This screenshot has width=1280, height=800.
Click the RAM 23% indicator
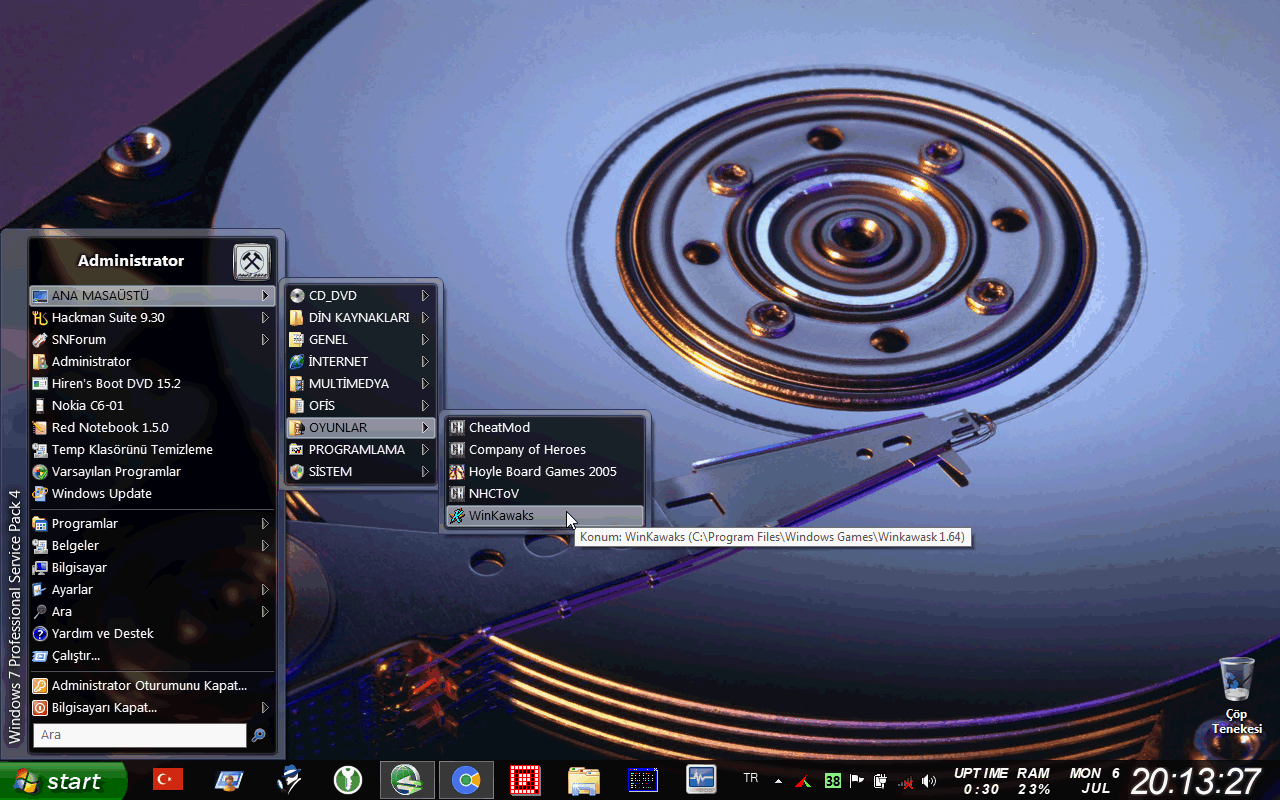tap(1034, 781)
